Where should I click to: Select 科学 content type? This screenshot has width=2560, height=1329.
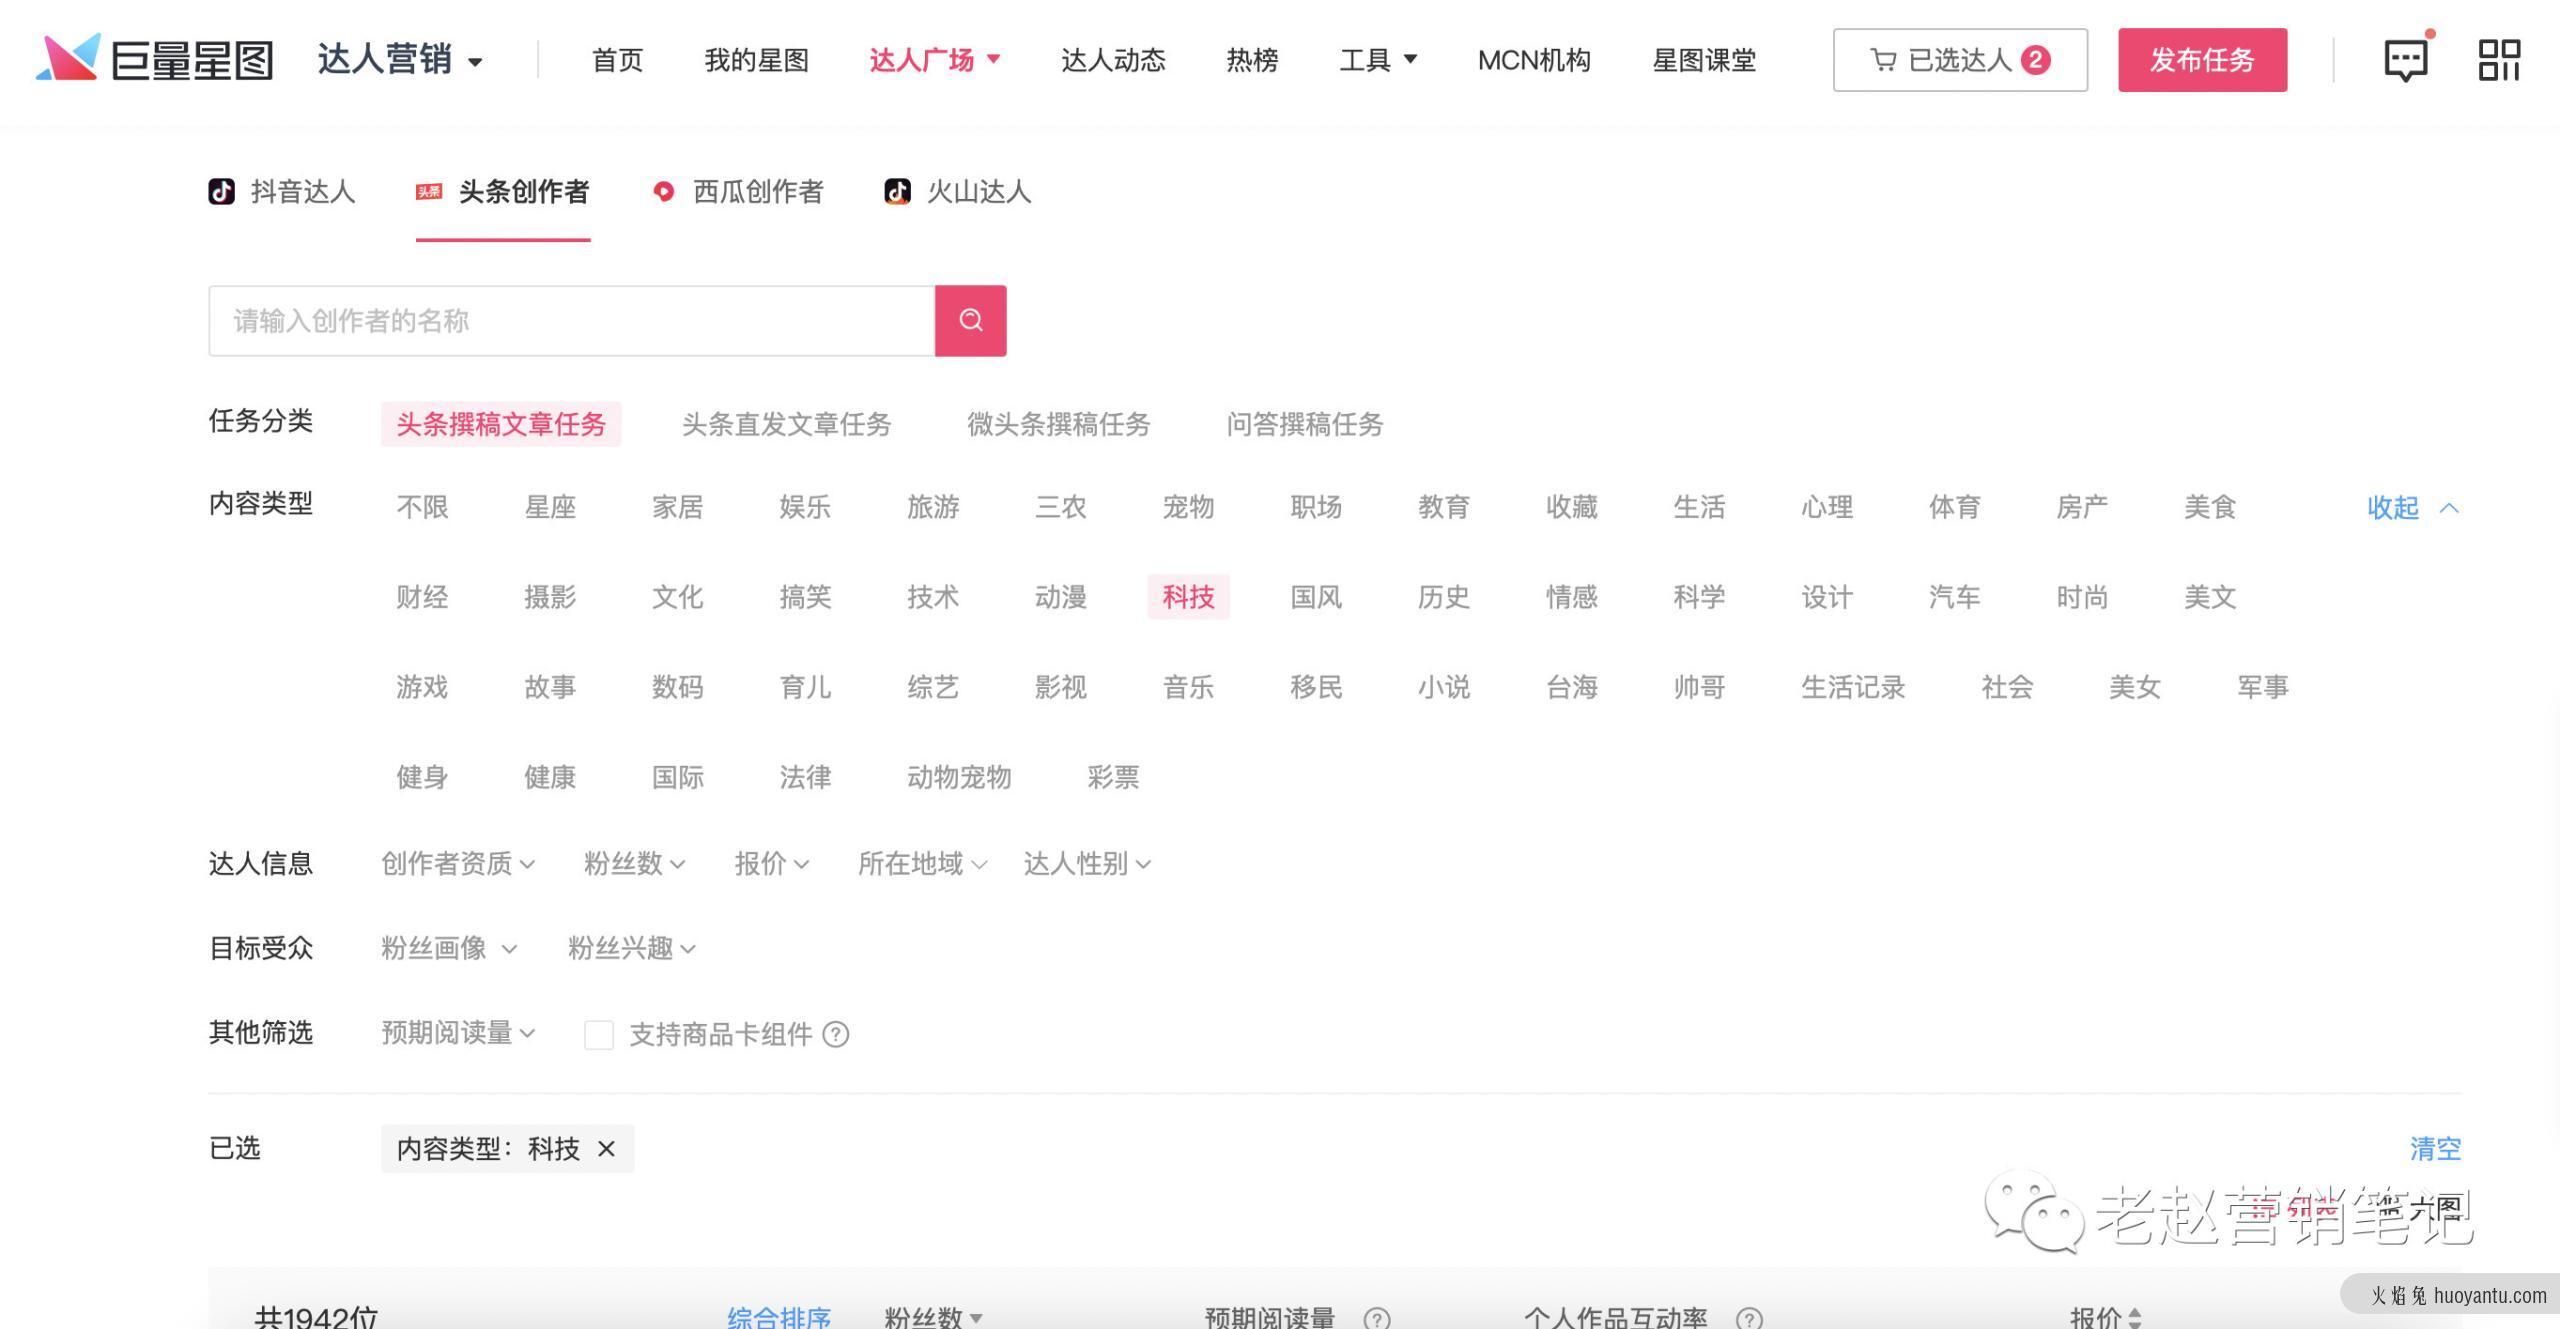point(1699,597)
